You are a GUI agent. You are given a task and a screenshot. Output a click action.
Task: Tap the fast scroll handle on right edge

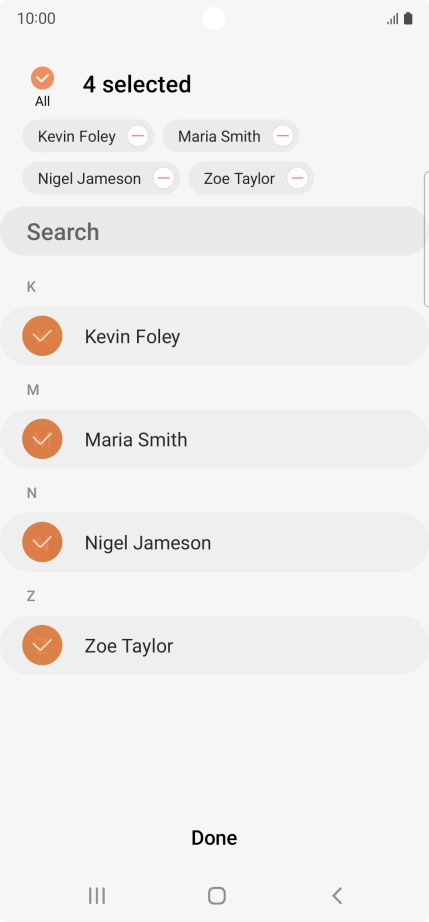coord(426,239)
